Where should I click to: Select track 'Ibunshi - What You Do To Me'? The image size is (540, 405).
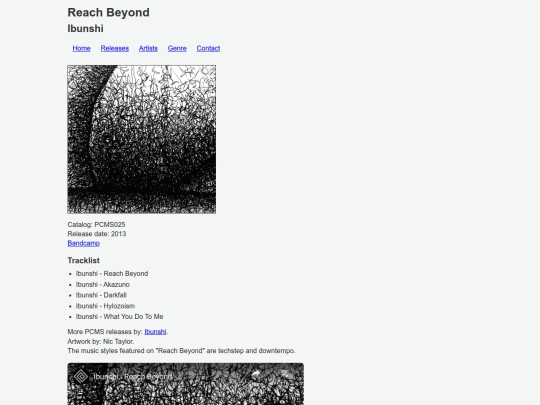pos(120,316)
